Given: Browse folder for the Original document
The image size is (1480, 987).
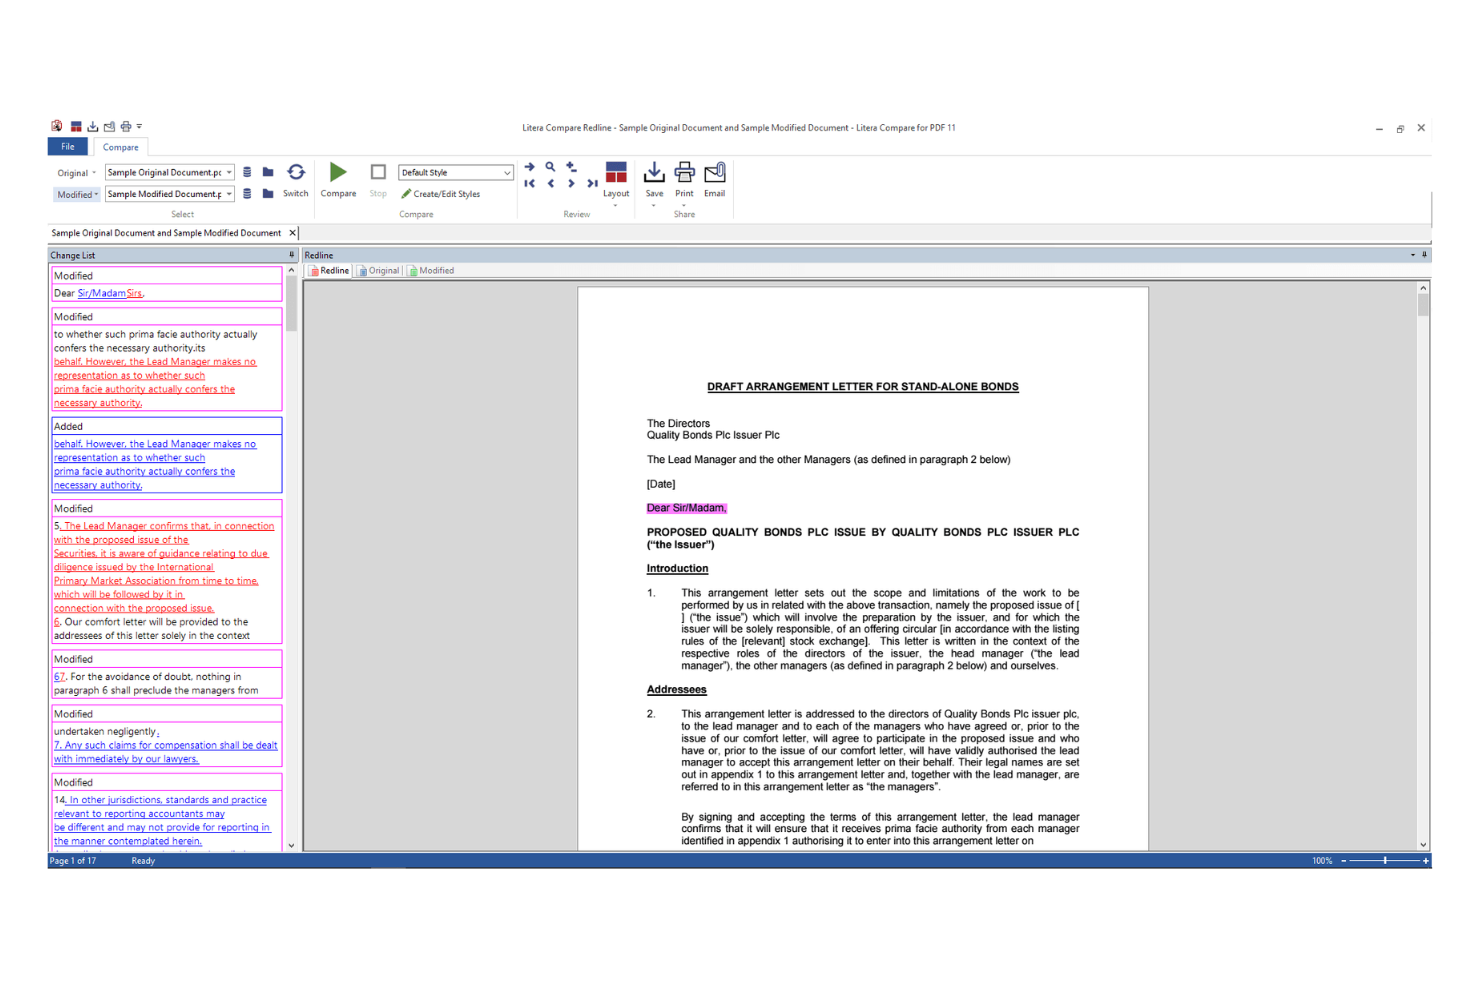Looking at the screenshot, I should tap(268, 172).
